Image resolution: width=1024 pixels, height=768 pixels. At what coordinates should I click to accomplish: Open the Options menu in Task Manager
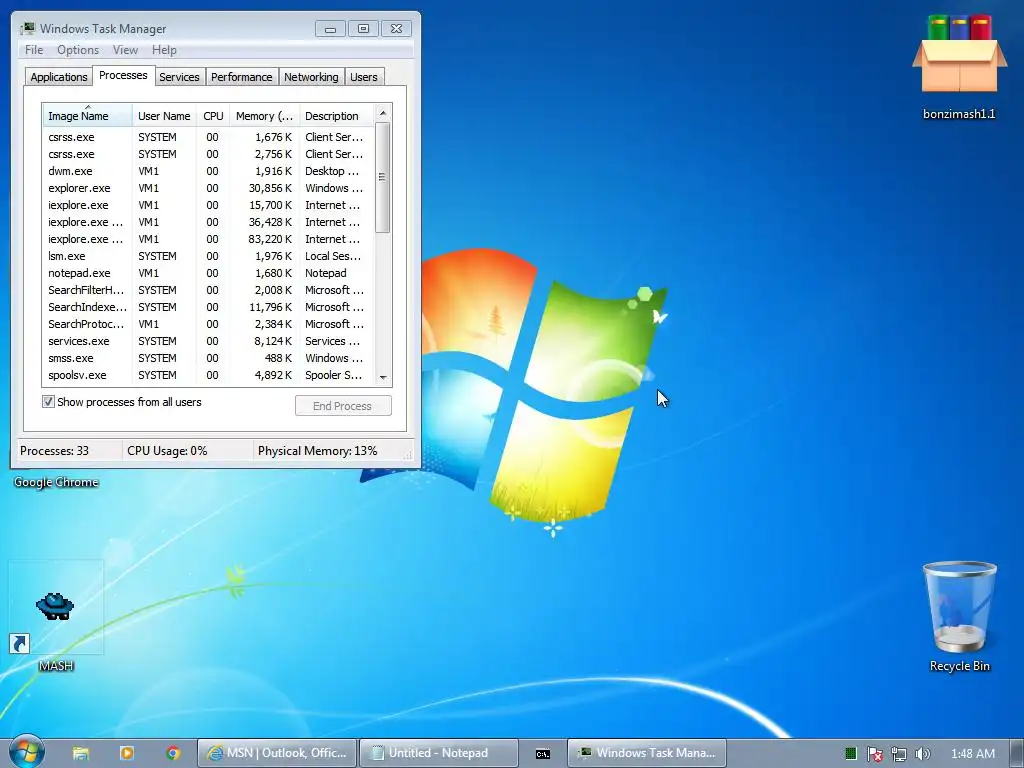pos(78,50)
